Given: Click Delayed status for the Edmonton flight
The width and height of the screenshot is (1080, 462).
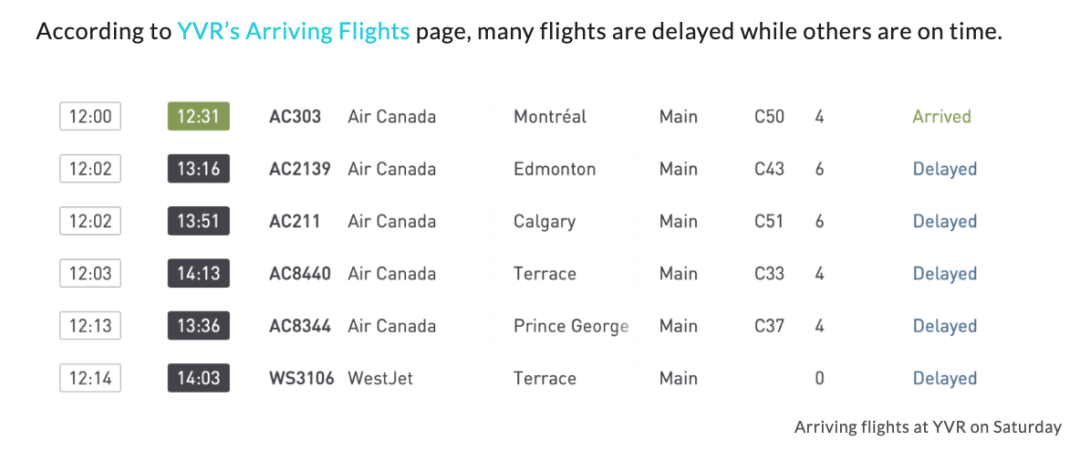Looking at the screenshot, I should point(944,169).
